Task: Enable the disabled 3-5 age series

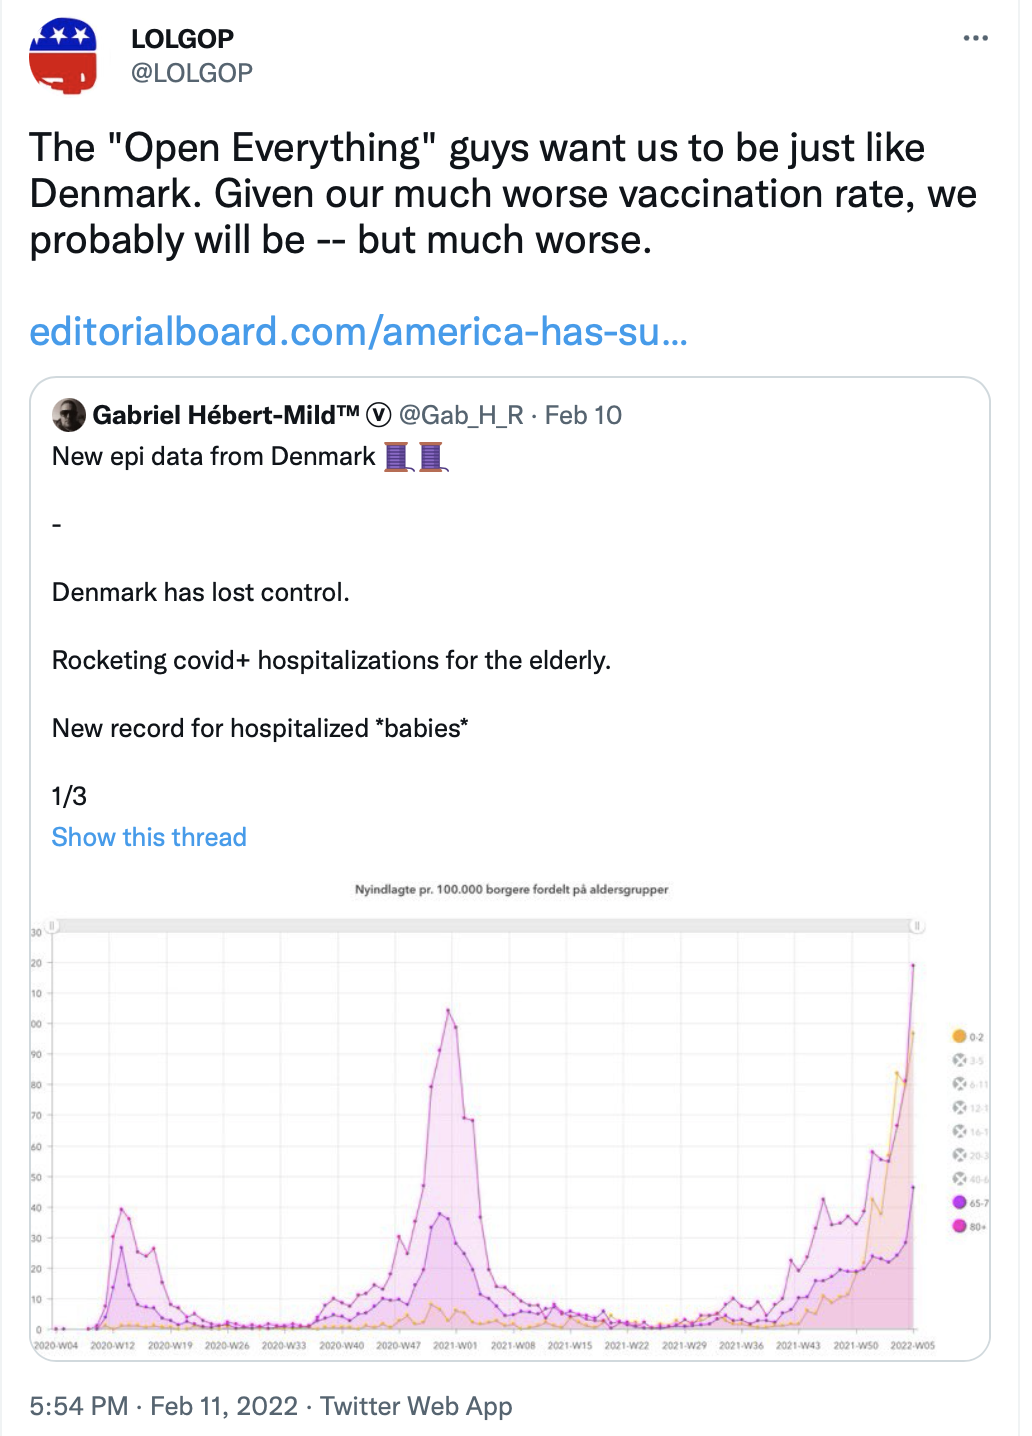Action: coord(960,1060)
